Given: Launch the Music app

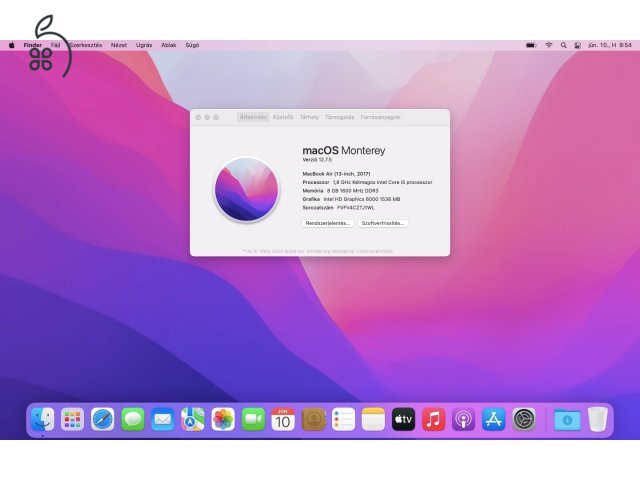Looking at the screenshot, I should point(433,419).
